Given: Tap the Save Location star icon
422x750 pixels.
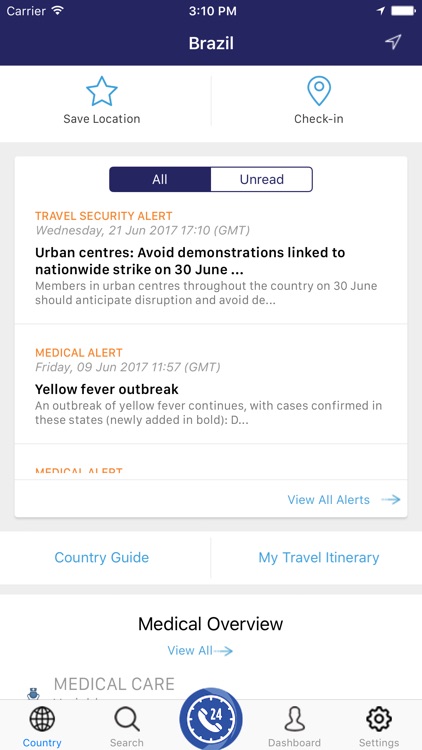Looking at the screenshot, I should [x=101, y=91].
